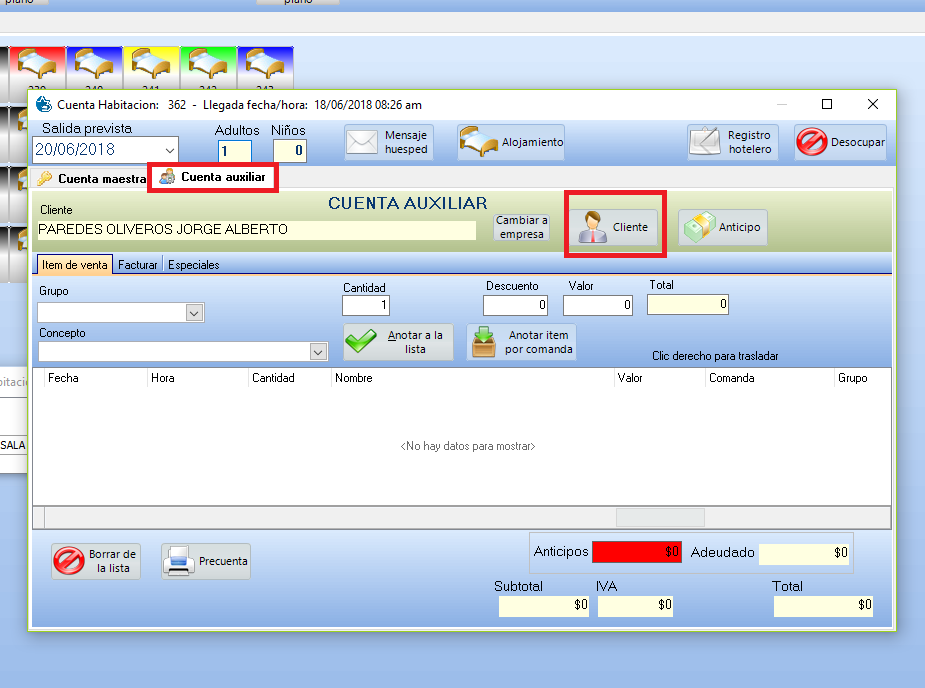Click the Cambiar a empresa button

coord(521,227)
